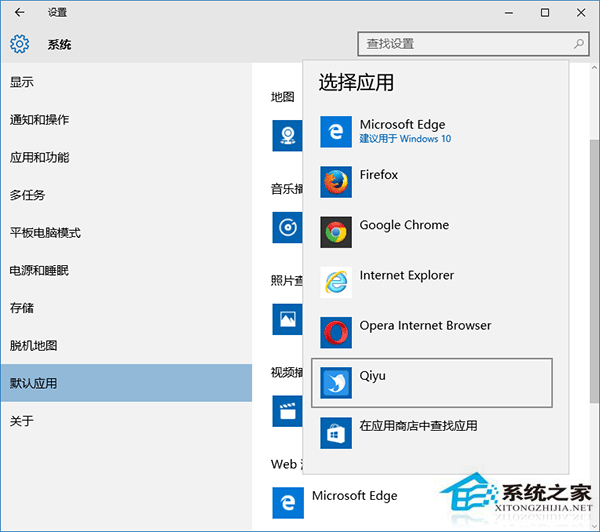Minimize the settings window
The height and width of the screenshot is (532, 600).
[509, 13]
